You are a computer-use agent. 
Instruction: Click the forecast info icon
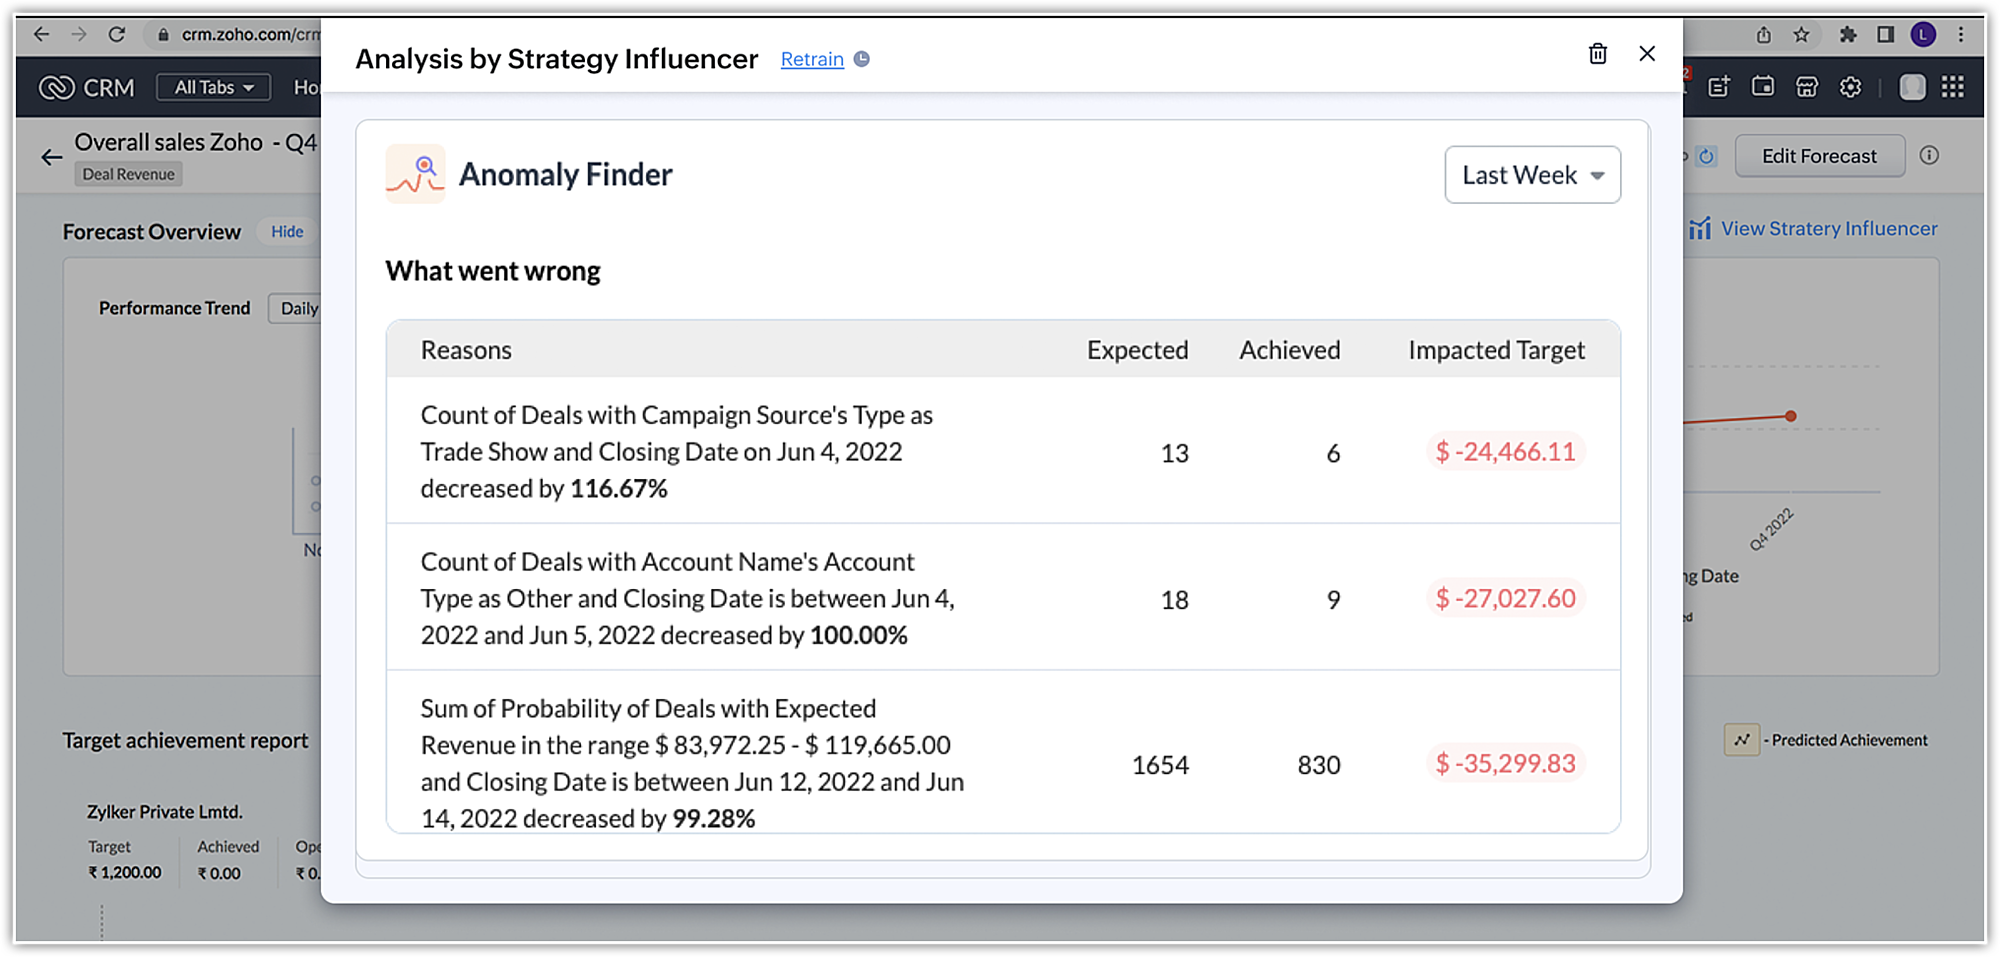pos(1929,156)
